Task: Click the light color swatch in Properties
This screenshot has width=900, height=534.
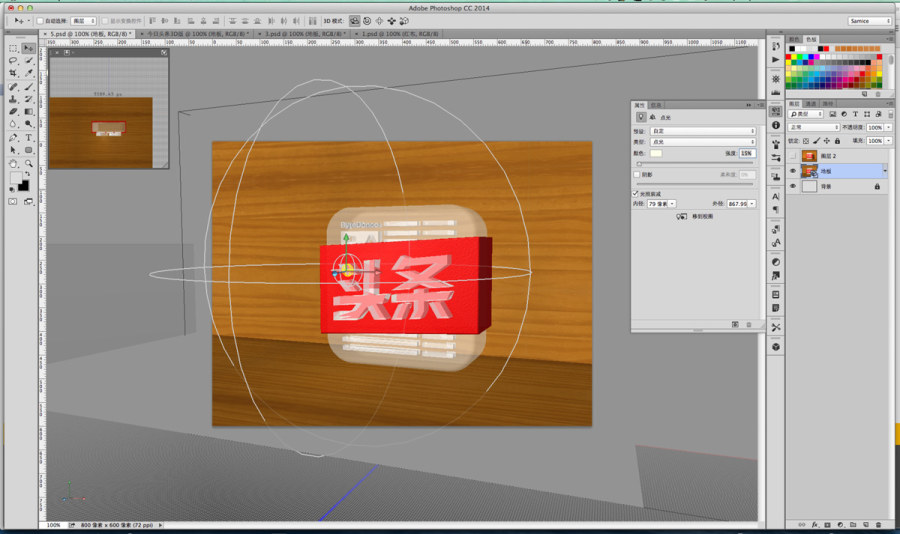Action: (656, 153)
